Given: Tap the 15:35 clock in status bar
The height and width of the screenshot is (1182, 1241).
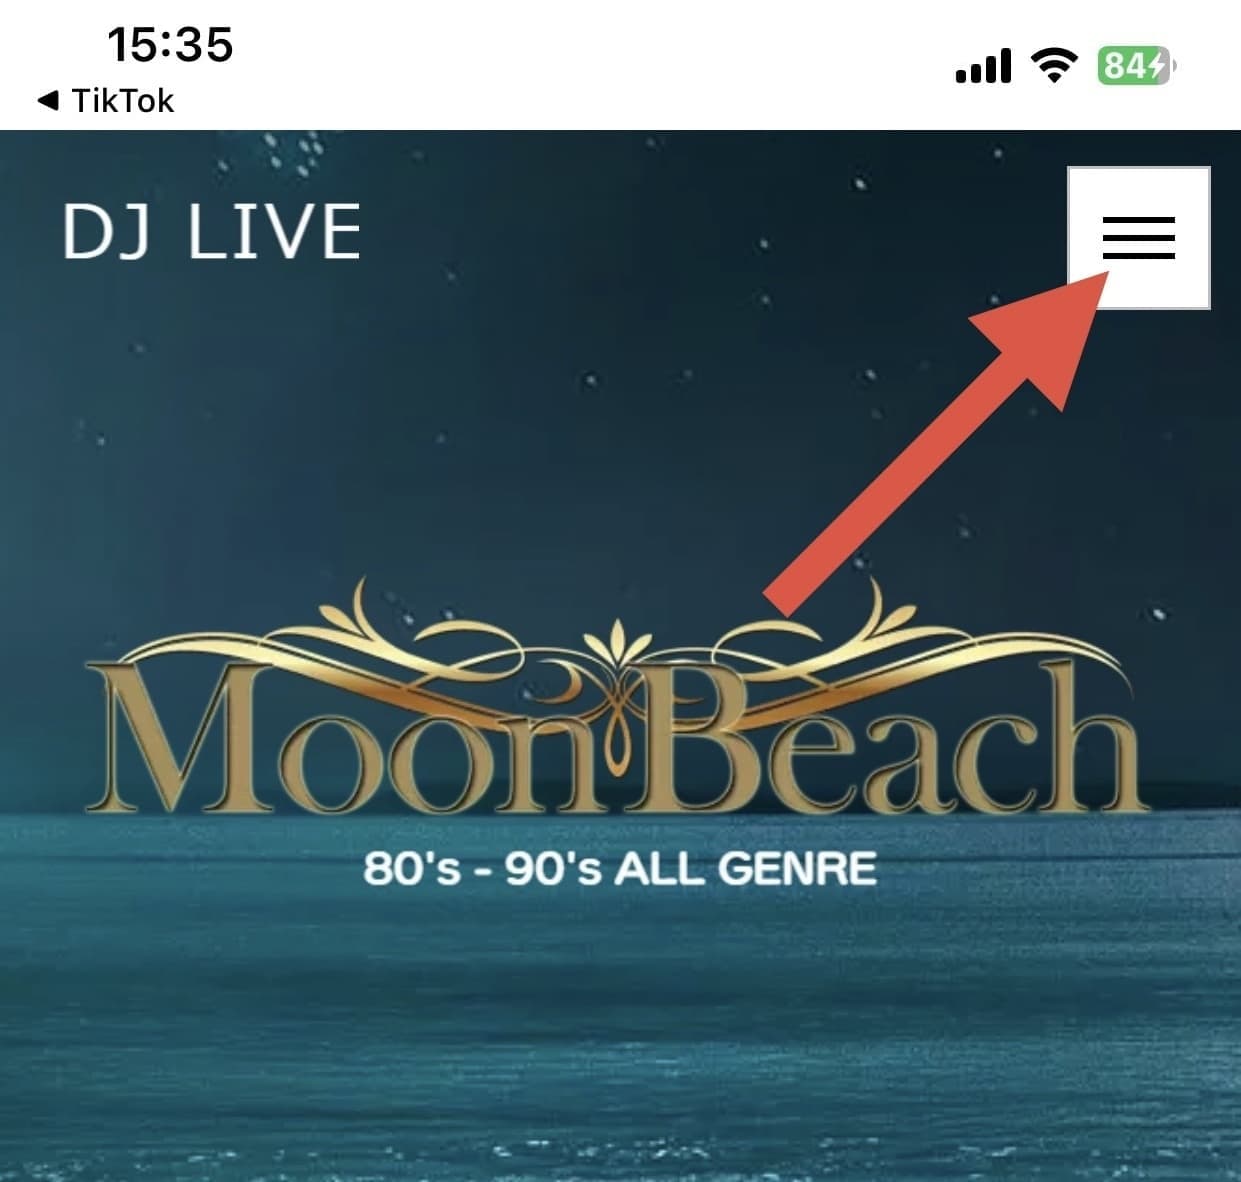Looking at the screenshot, I should coord(169,45).
